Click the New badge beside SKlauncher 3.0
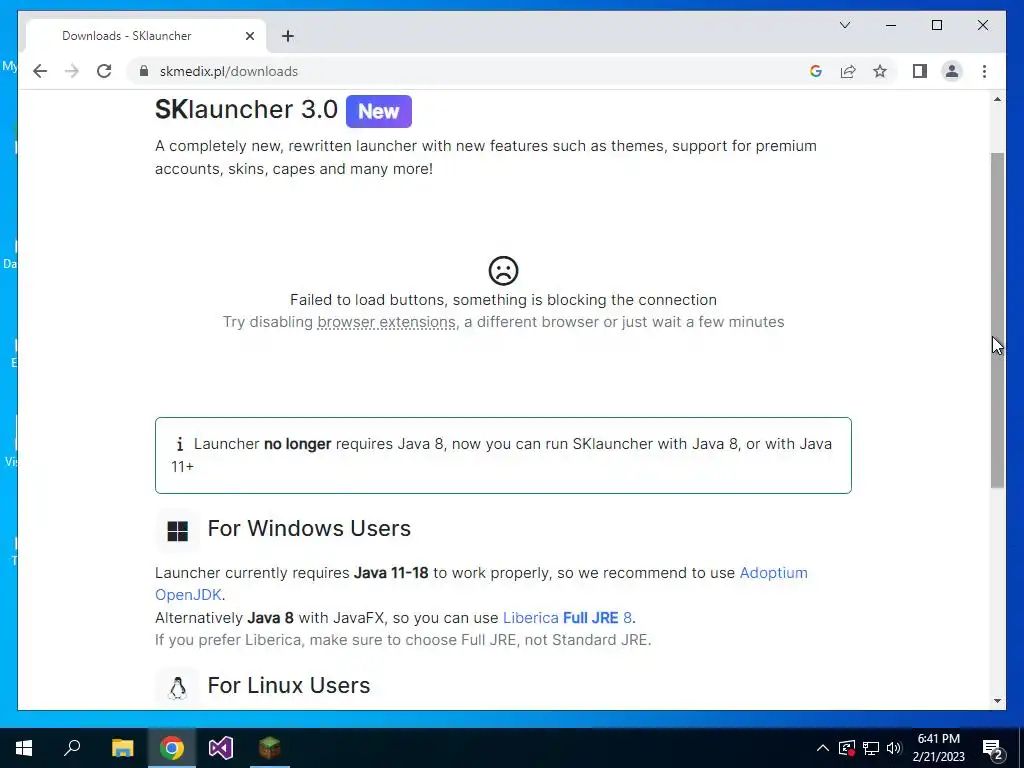This screenshot has height=768, width=1024. 379,111
